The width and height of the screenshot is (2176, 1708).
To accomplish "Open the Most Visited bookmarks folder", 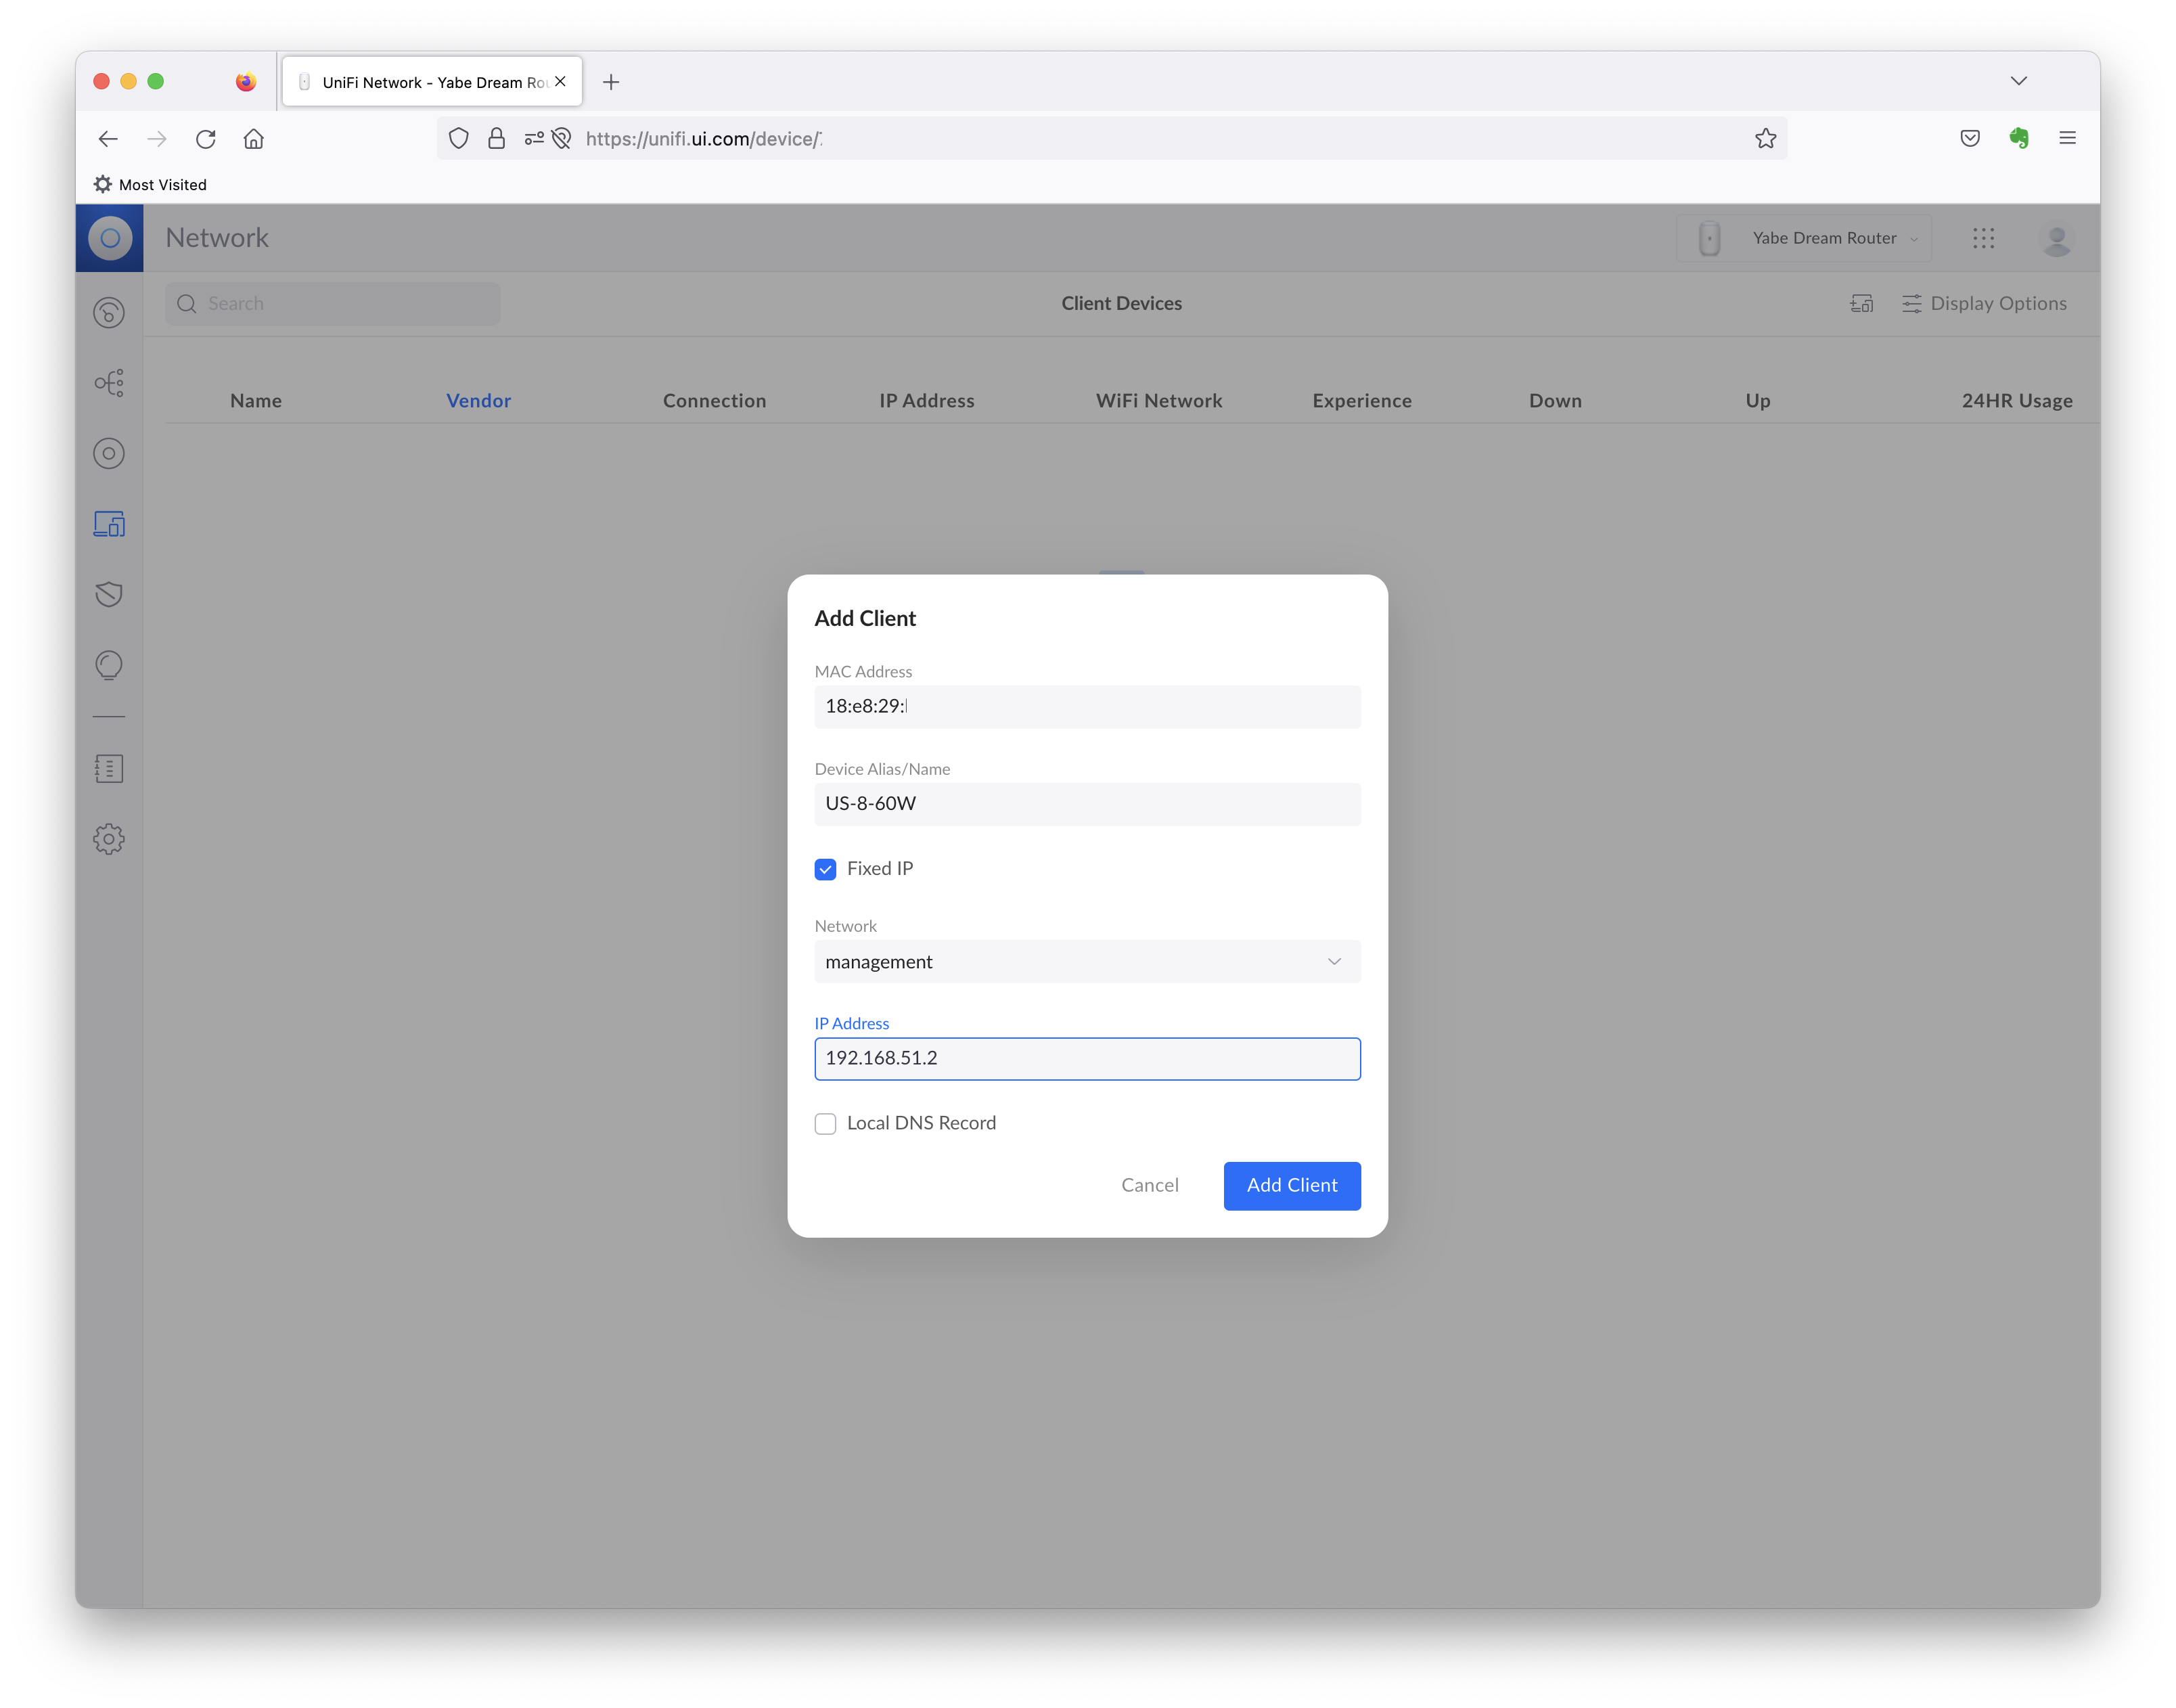I will (x=150, y=185).
